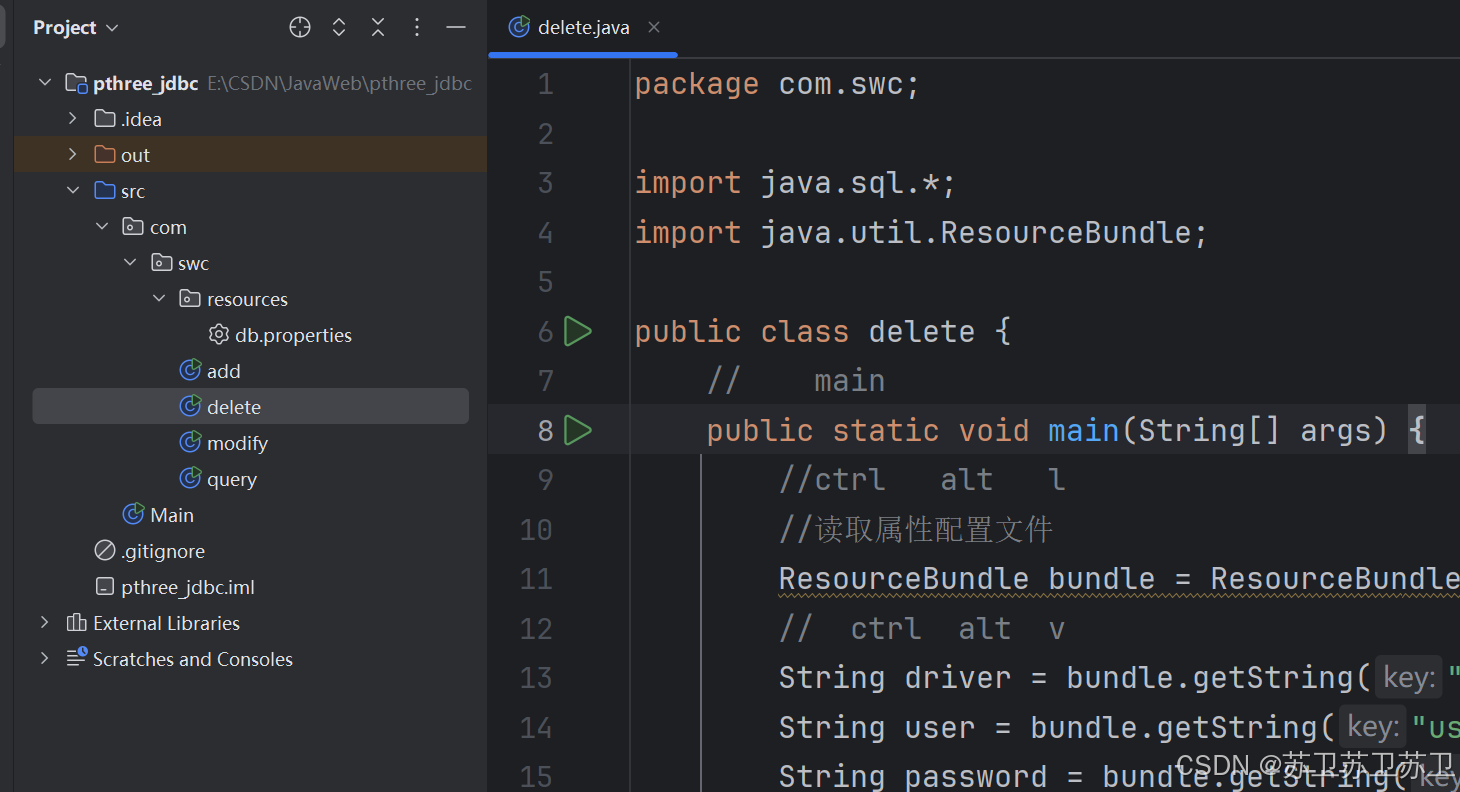Select the orange out folder icon
1460x792 pixels.
104,155
